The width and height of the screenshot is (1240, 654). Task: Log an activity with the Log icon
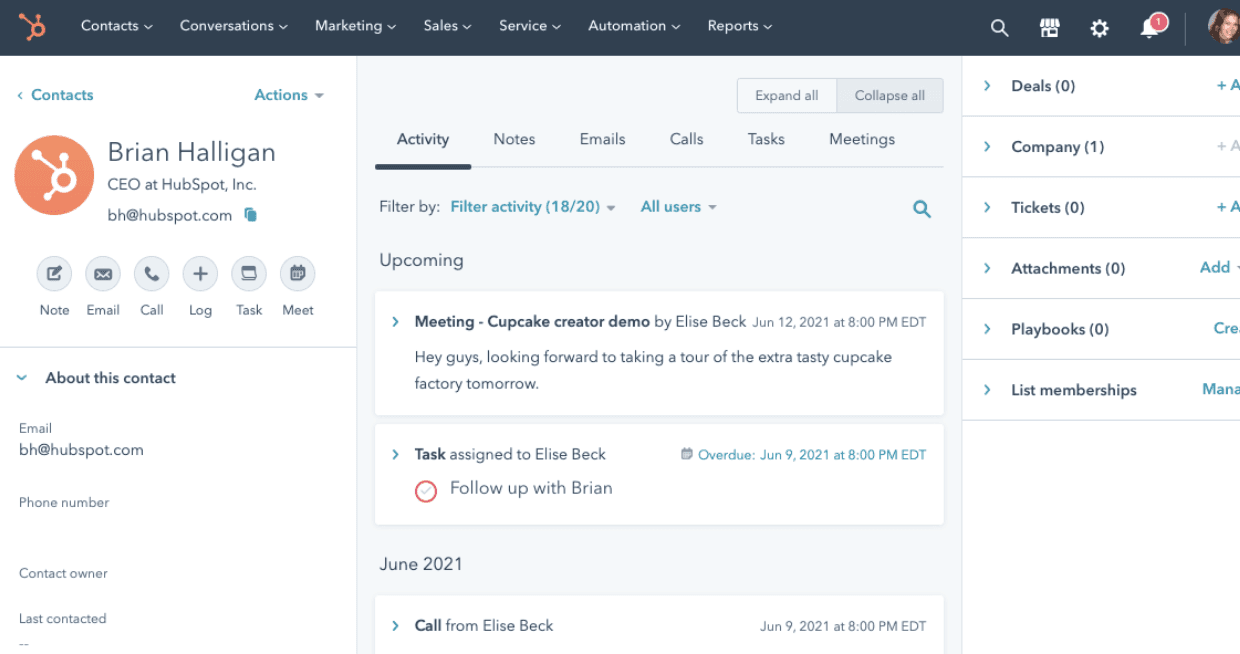point(200,273)
